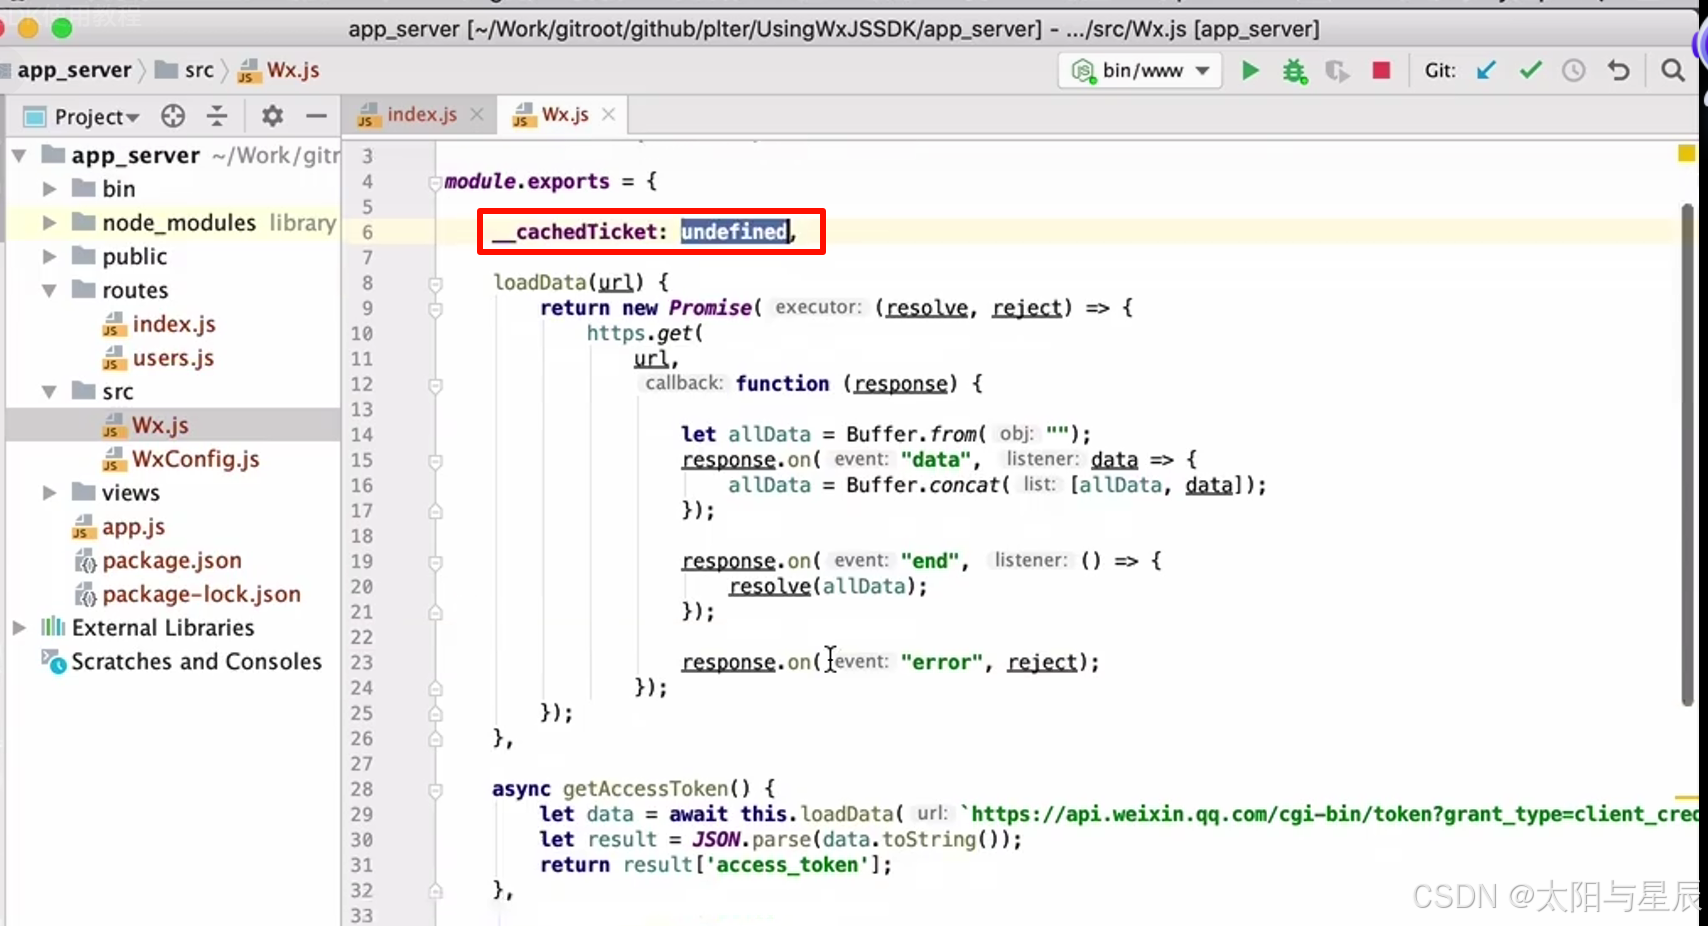
Task: Close the index.js tab
Action: tap(477, 114)
